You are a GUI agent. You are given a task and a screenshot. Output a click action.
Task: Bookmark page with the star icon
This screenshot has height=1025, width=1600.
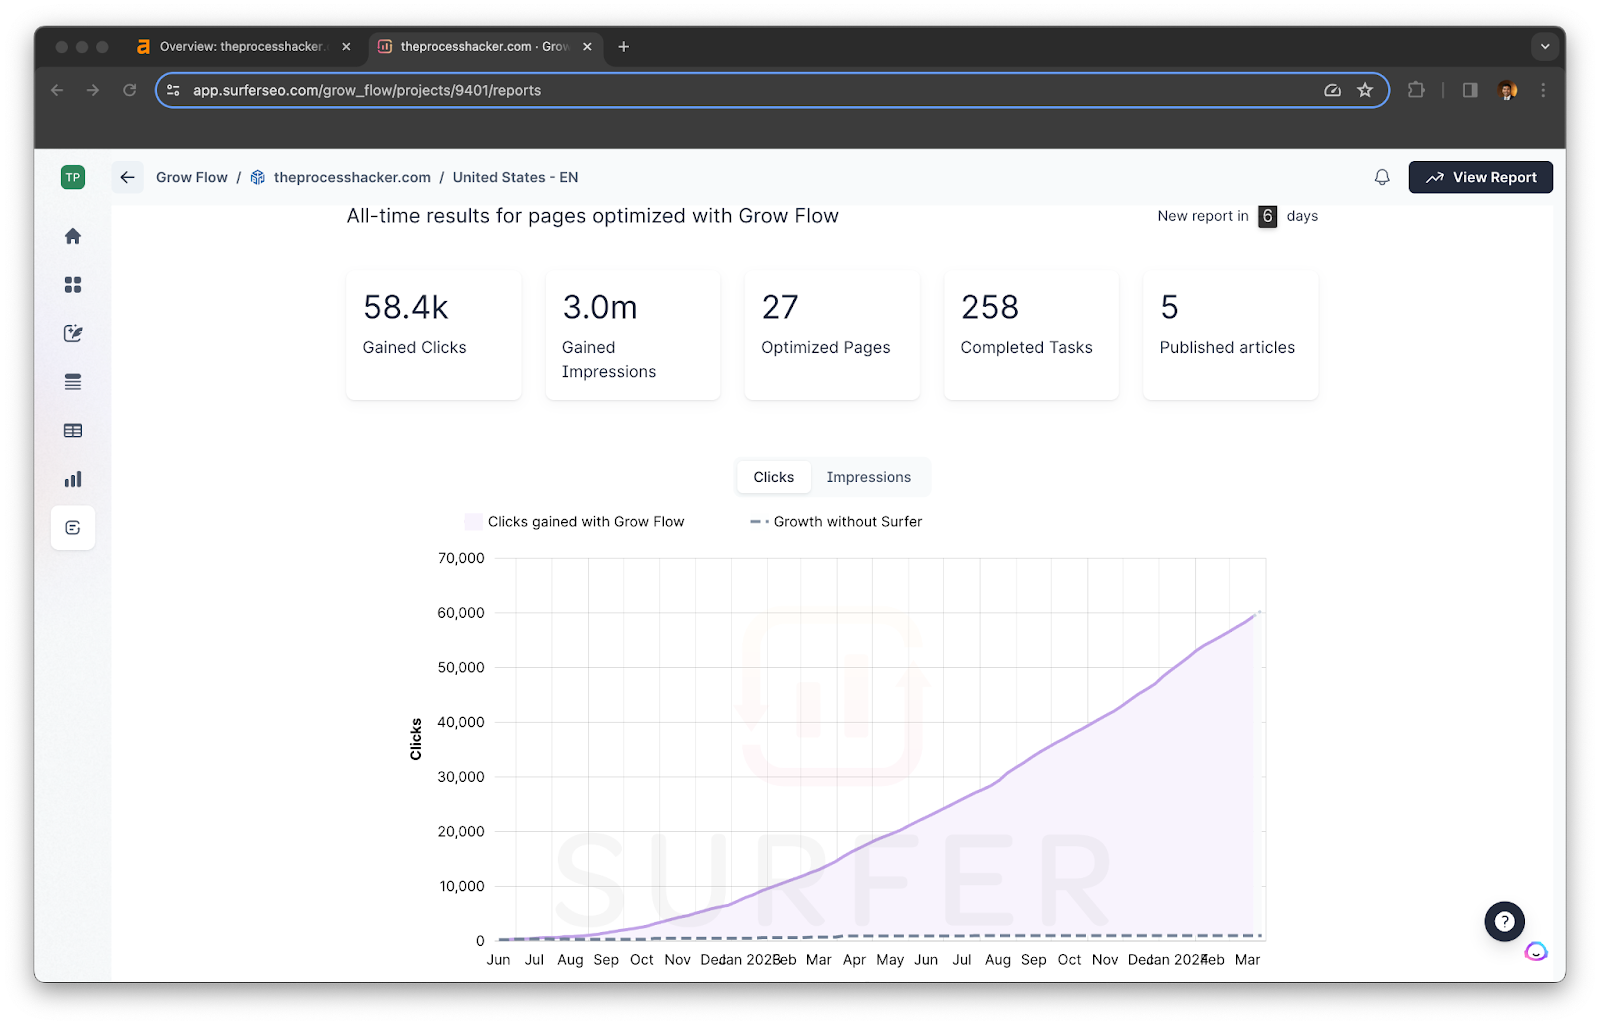[x=1365, y=90]
